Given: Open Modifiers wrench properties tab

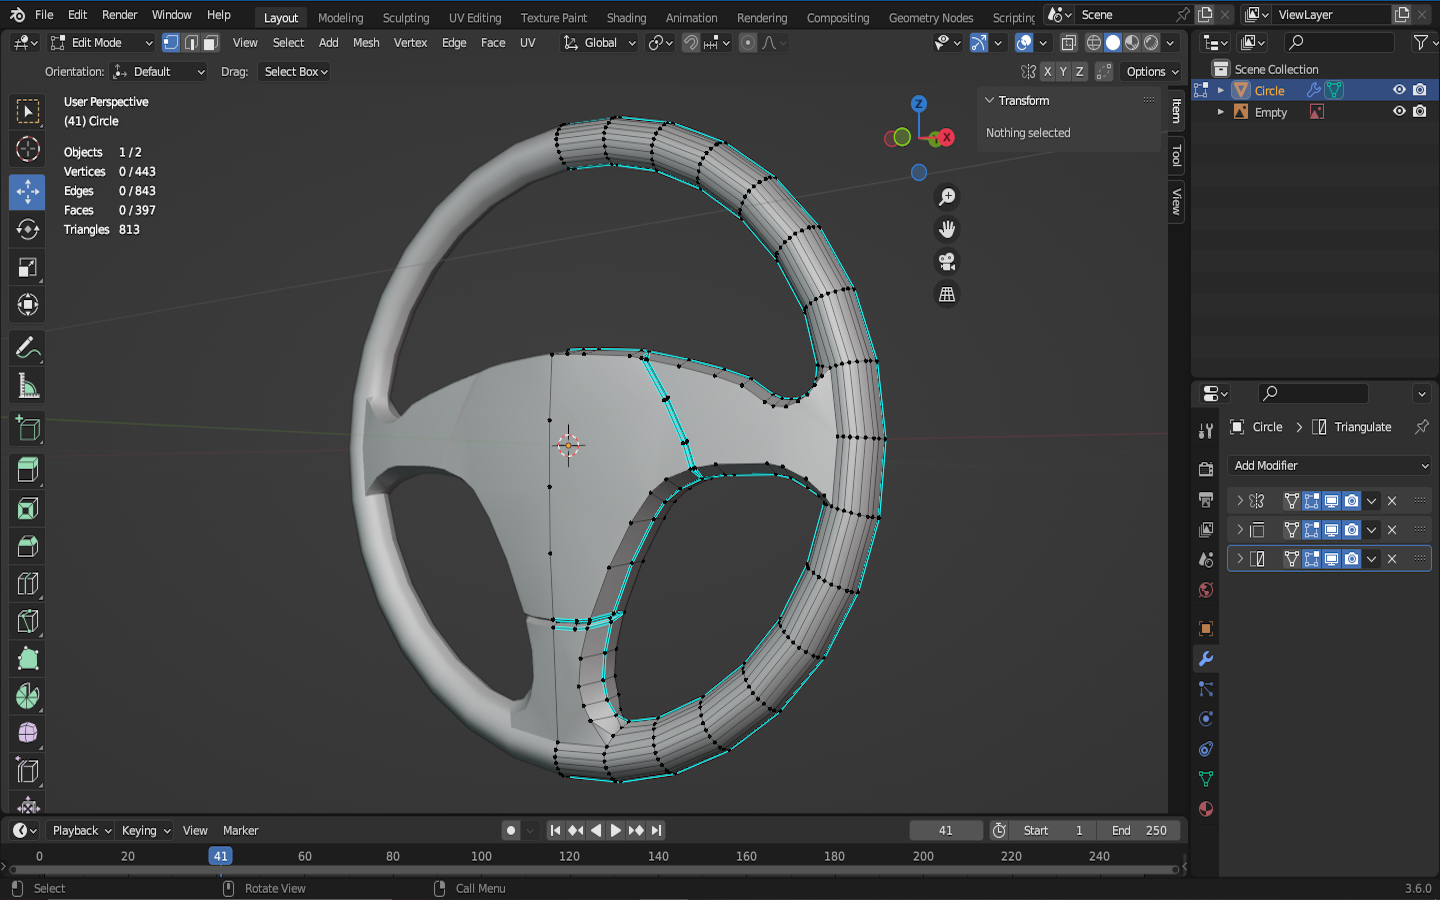Looking at the screenshot, I should pos(1206,659).
